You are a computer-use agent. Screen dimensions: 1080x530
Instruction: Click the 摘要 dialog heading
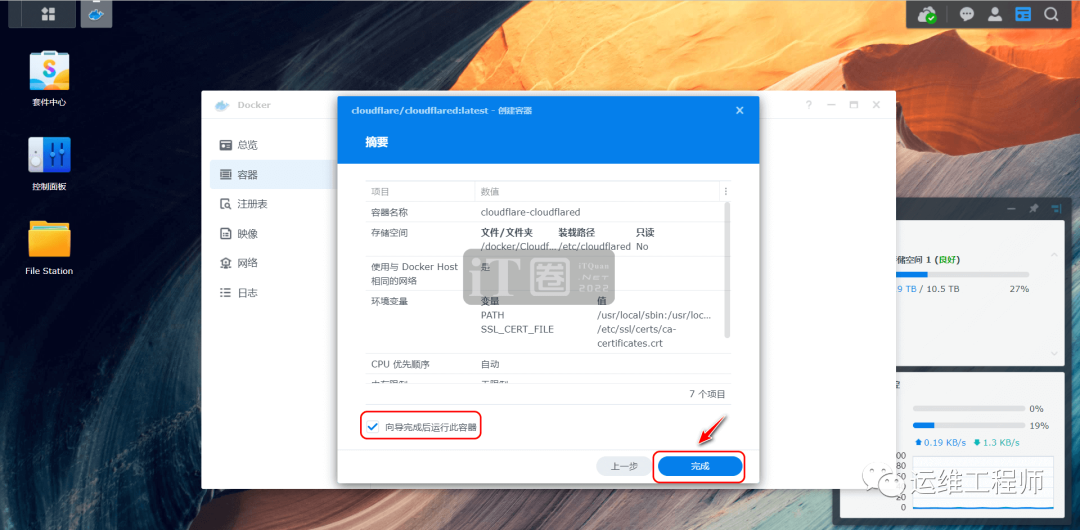point(377,143)
